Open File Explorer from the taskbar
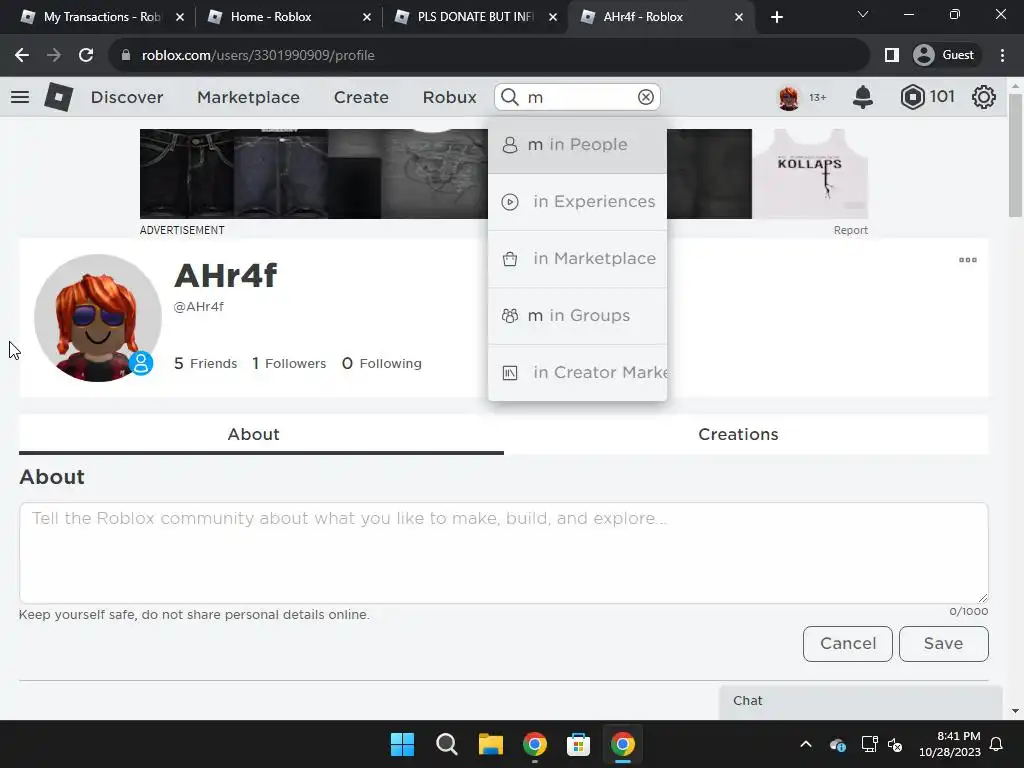 [490, 744]
